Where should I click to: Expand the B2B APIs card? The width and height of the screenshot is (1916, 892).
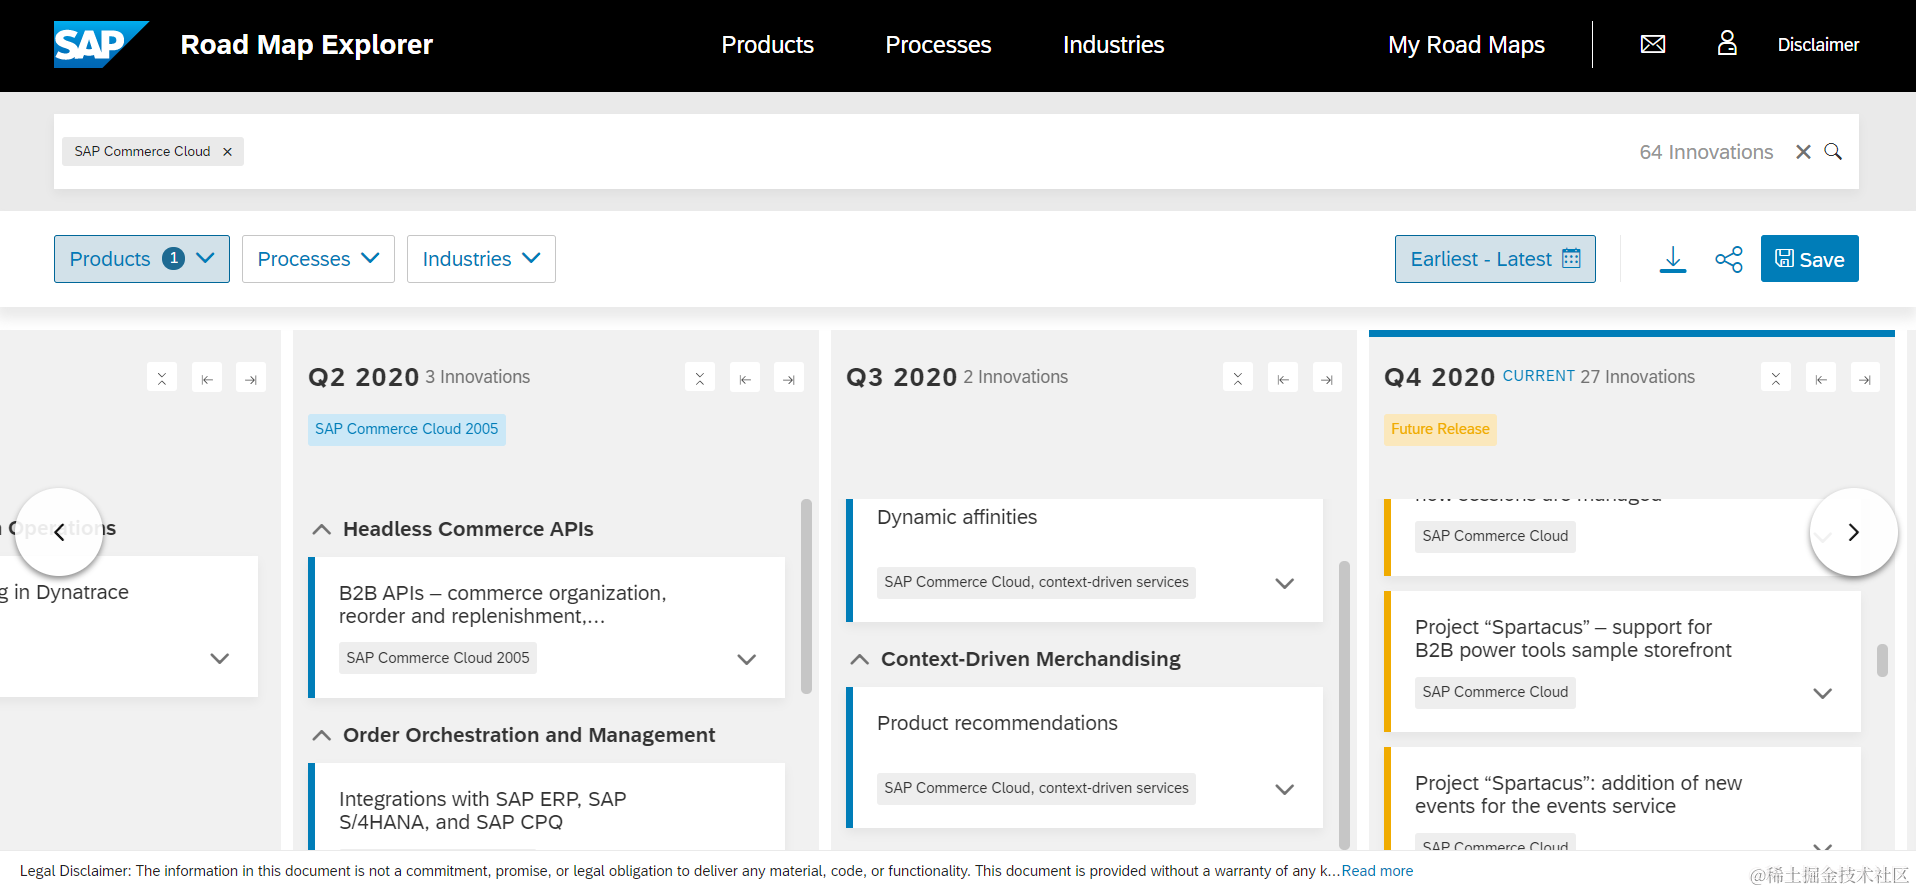746,659
